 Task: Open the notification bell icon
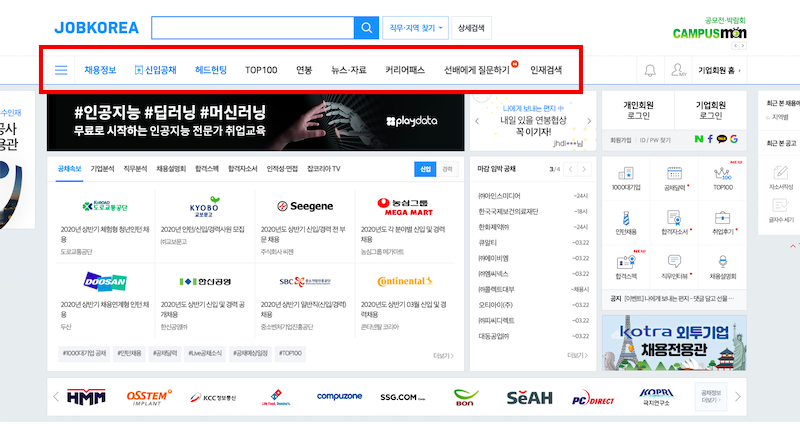point(650,70)
